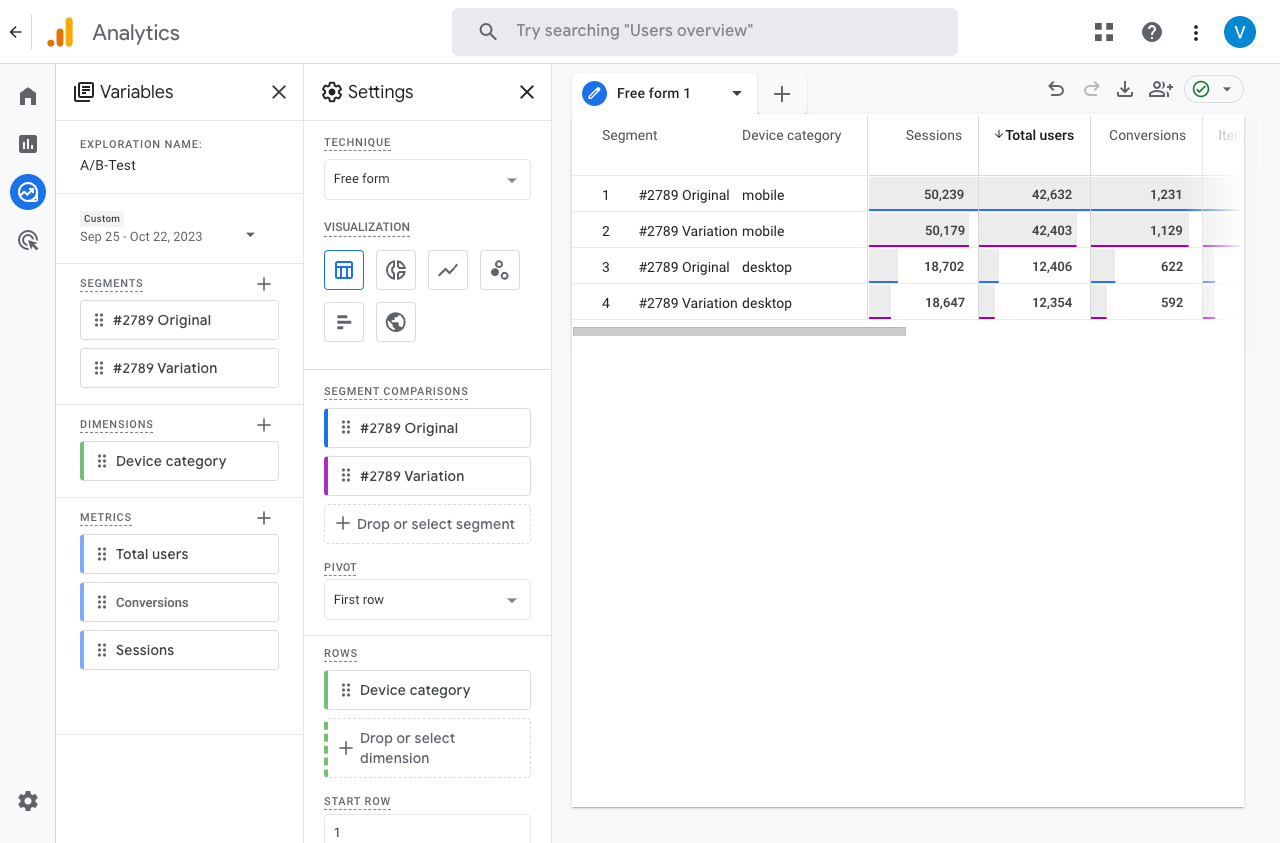The height and width of the screenshot is (843, 1280).
Task: Add a new segment in Variables
Action: tap(264, 284)
